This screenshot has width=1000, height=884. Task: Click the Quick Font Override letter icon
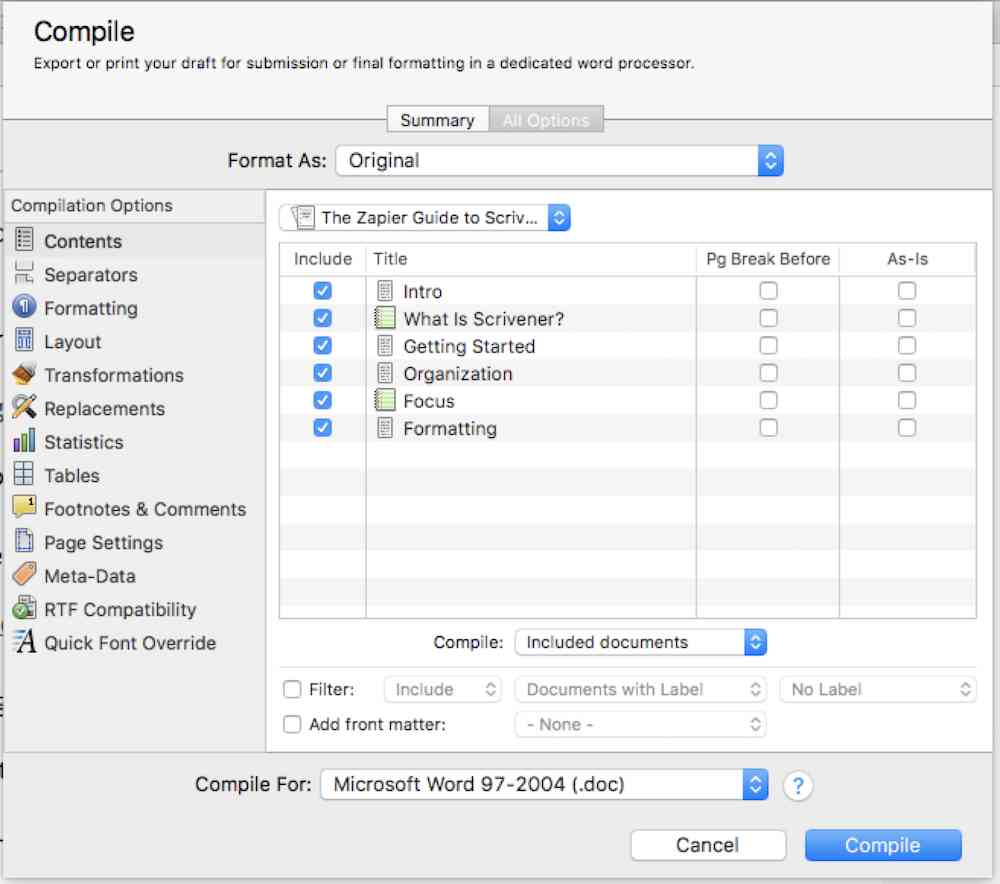[24, 642]
